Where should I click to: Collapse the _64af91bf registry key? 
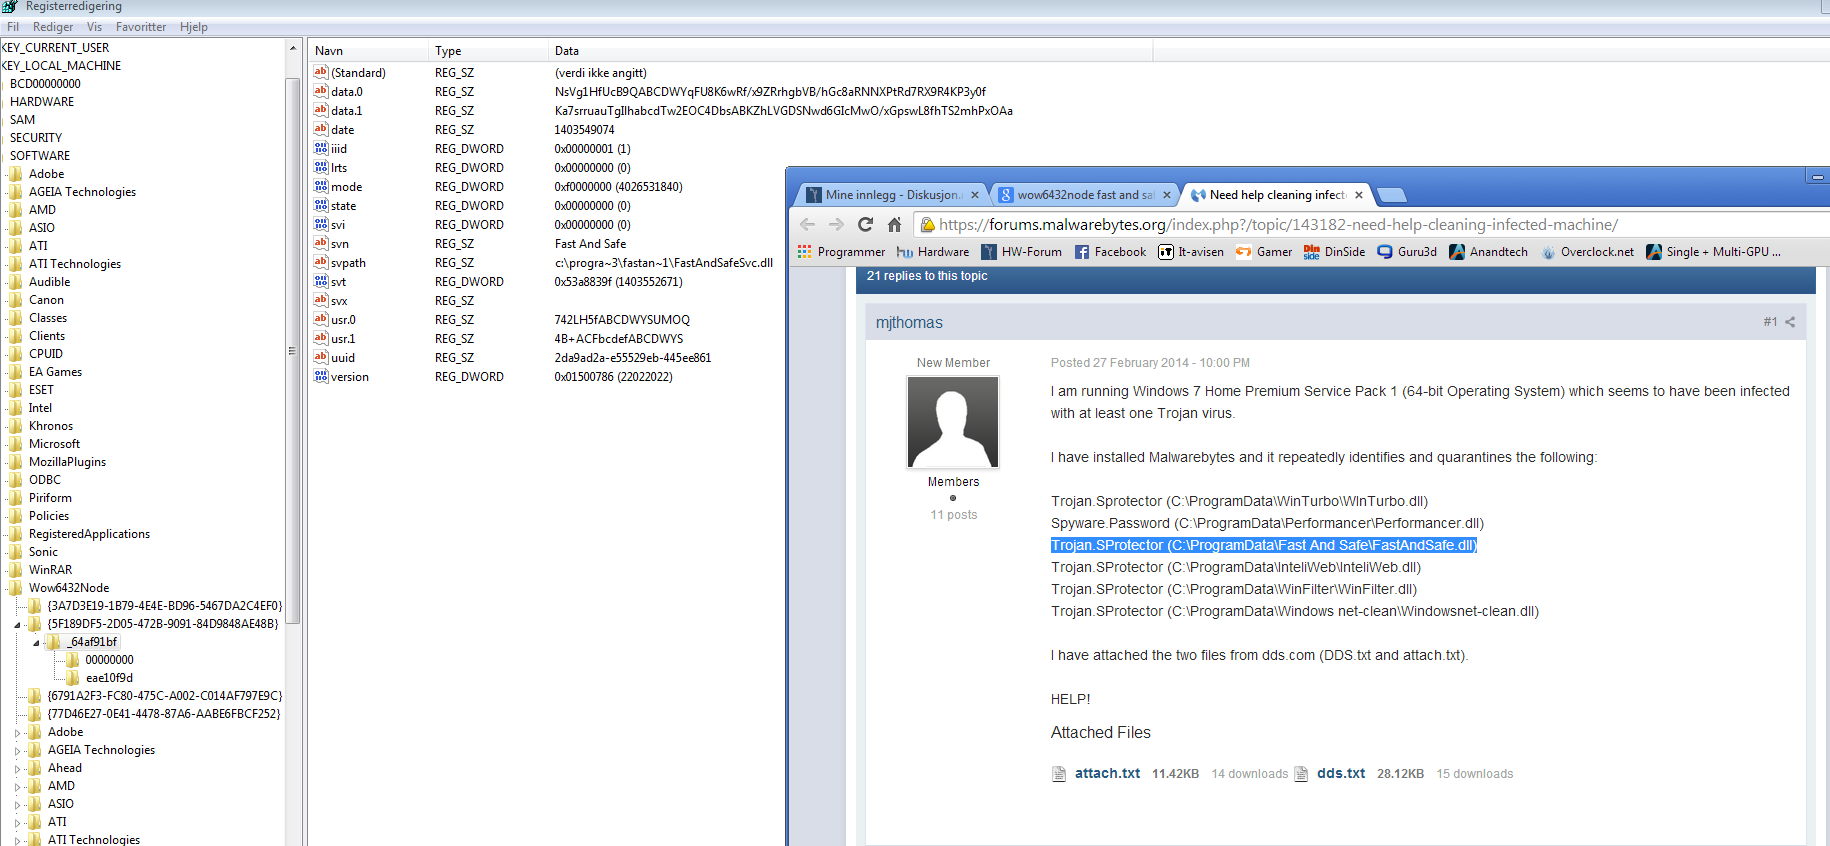pyautogui.click(x=36, y=642)
